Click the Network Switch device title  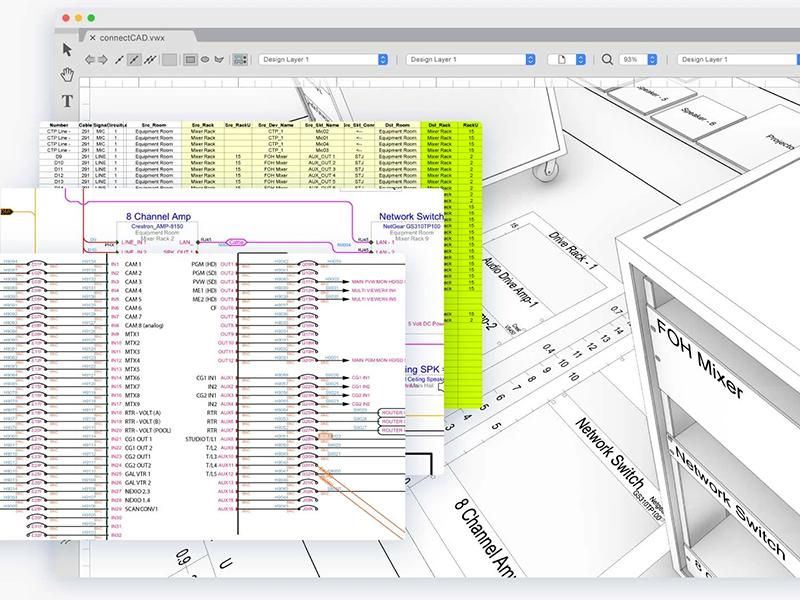[410, 215]
